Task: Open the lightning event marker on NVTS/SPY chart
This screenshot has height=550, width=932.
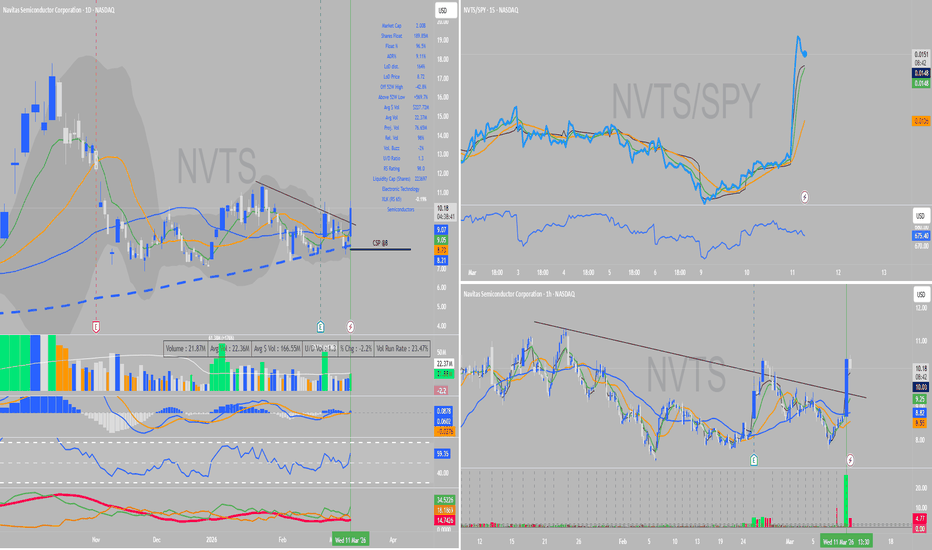Action: click(805, 197)
